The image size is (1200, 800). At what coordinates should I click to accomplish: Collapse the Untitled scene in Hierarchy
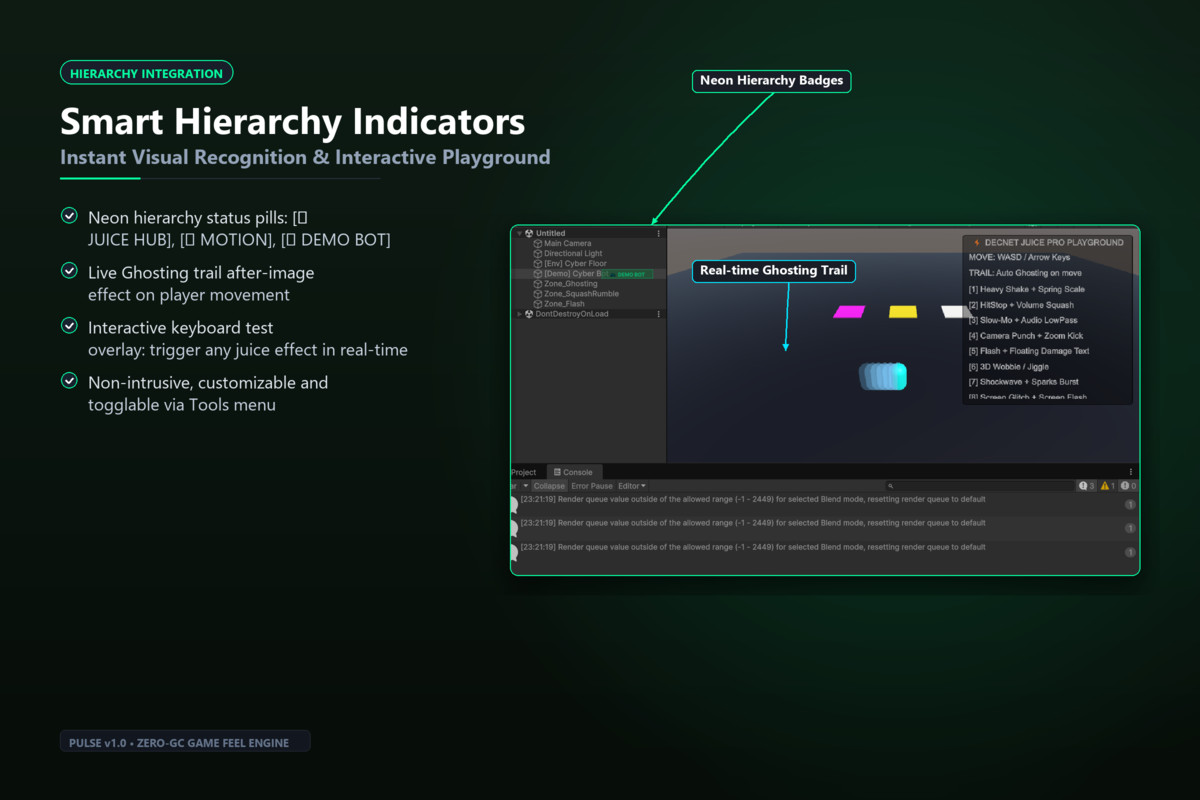[520, 233]
